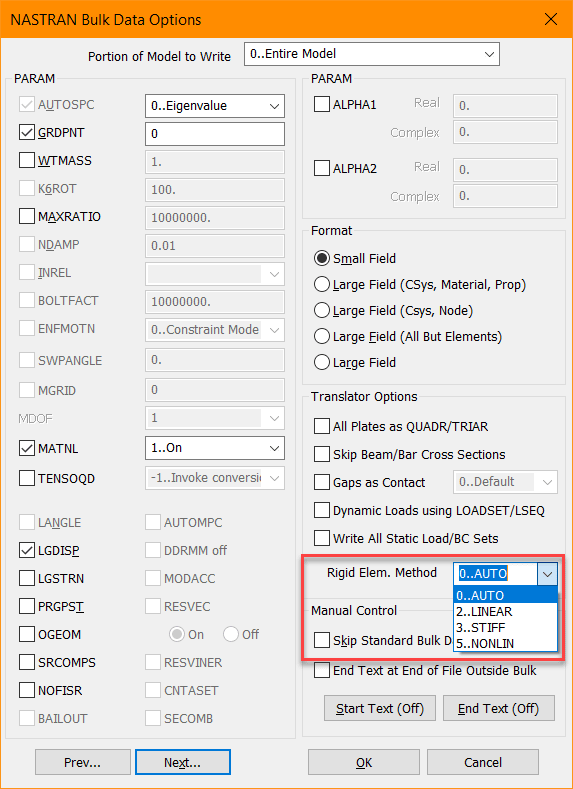
Task: Choose 2..LINEAR in the rigid element list
Action: tap(506, 611)
